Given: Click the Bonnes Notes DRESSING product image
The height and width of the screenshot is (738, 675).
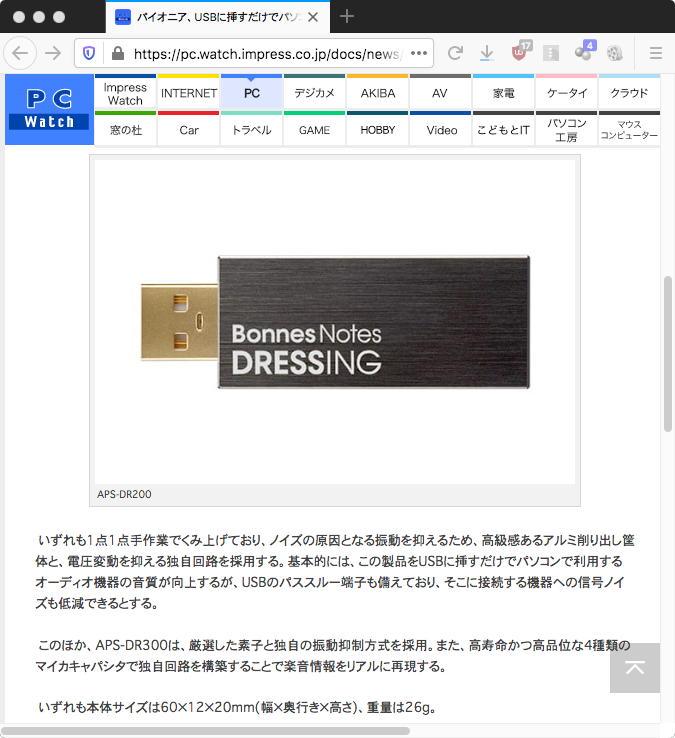Looking at the screenshot, I should (335, 322).
